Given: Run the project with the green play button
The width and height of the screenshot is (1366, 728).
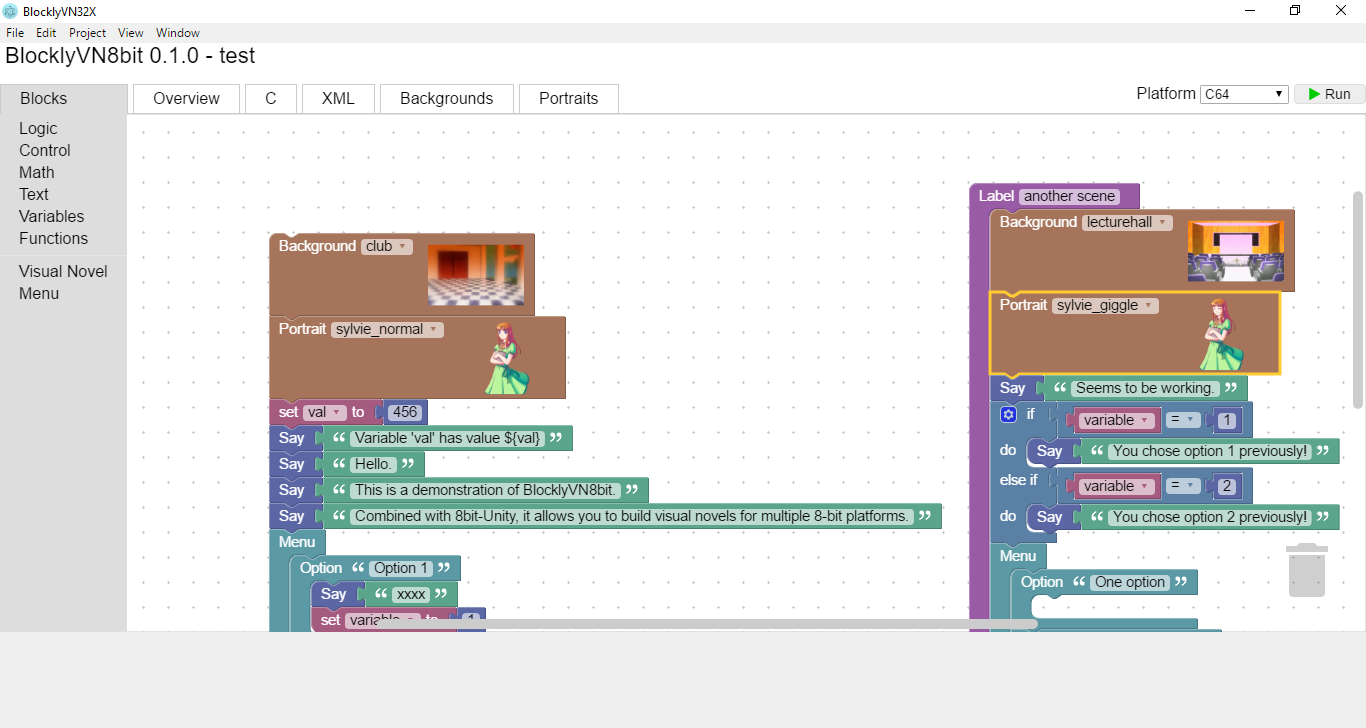Looking at the screenshot, I should [x=1330, y=93].
